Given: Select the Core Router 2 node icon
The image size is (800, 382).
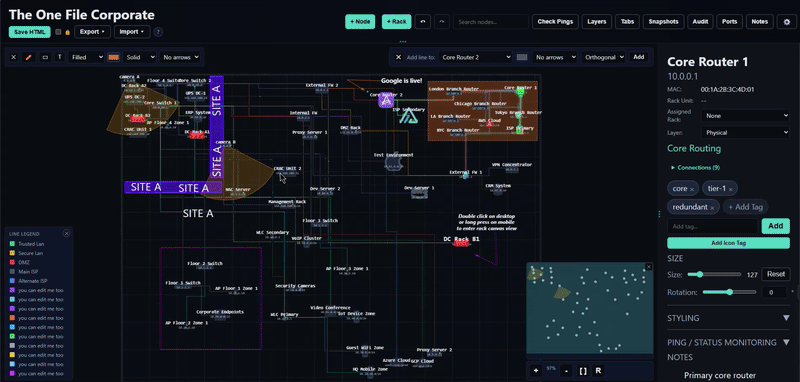Looking at the screenshot, I should [386, 101].
